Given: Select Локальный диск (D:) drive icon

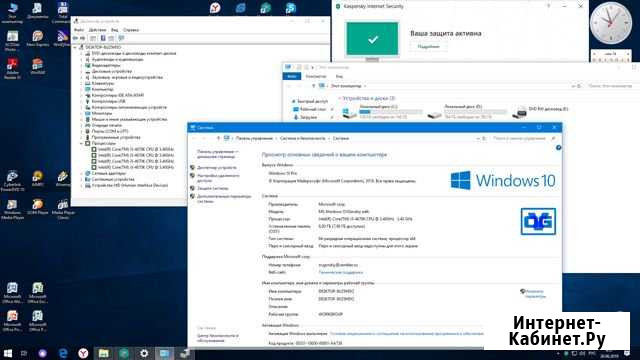Looking at the screenshot, I should (434, 115).
